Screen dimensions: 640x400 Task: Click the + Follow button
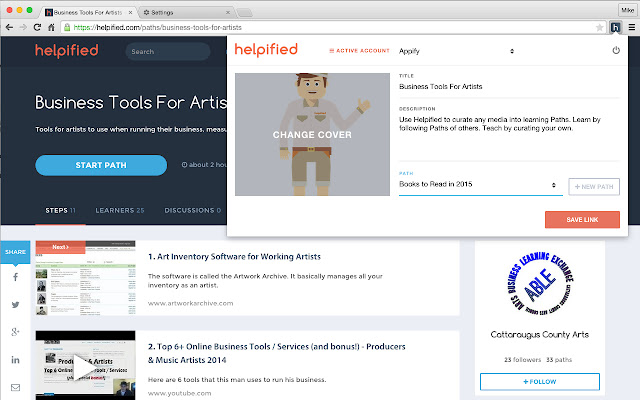tap(540, 382)
